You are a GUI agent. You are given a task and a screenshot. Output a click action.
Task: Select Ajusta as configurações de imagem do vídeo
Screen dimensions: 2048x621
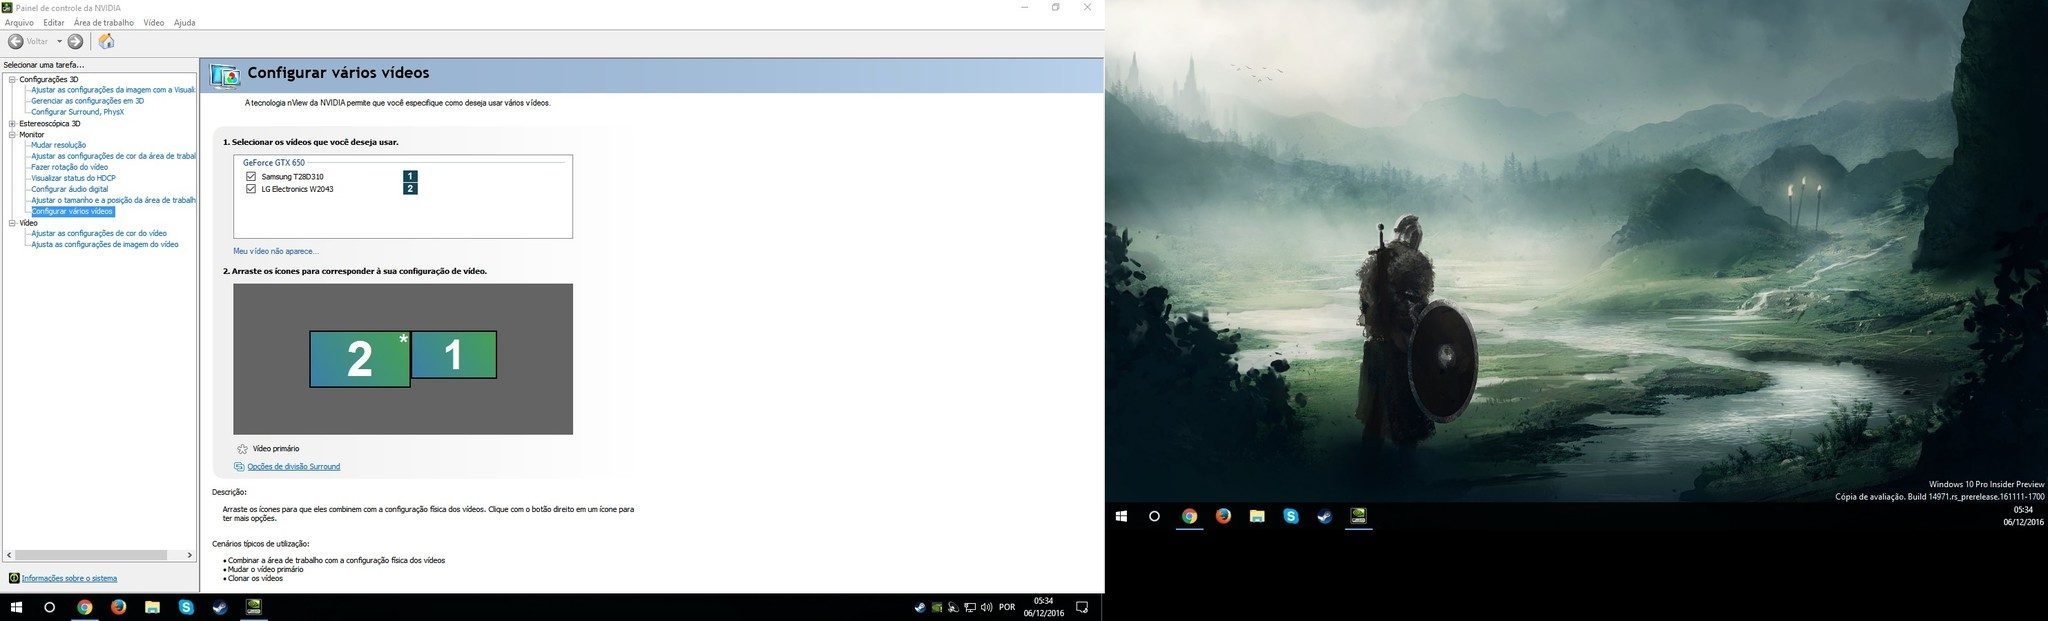(105, 244)
